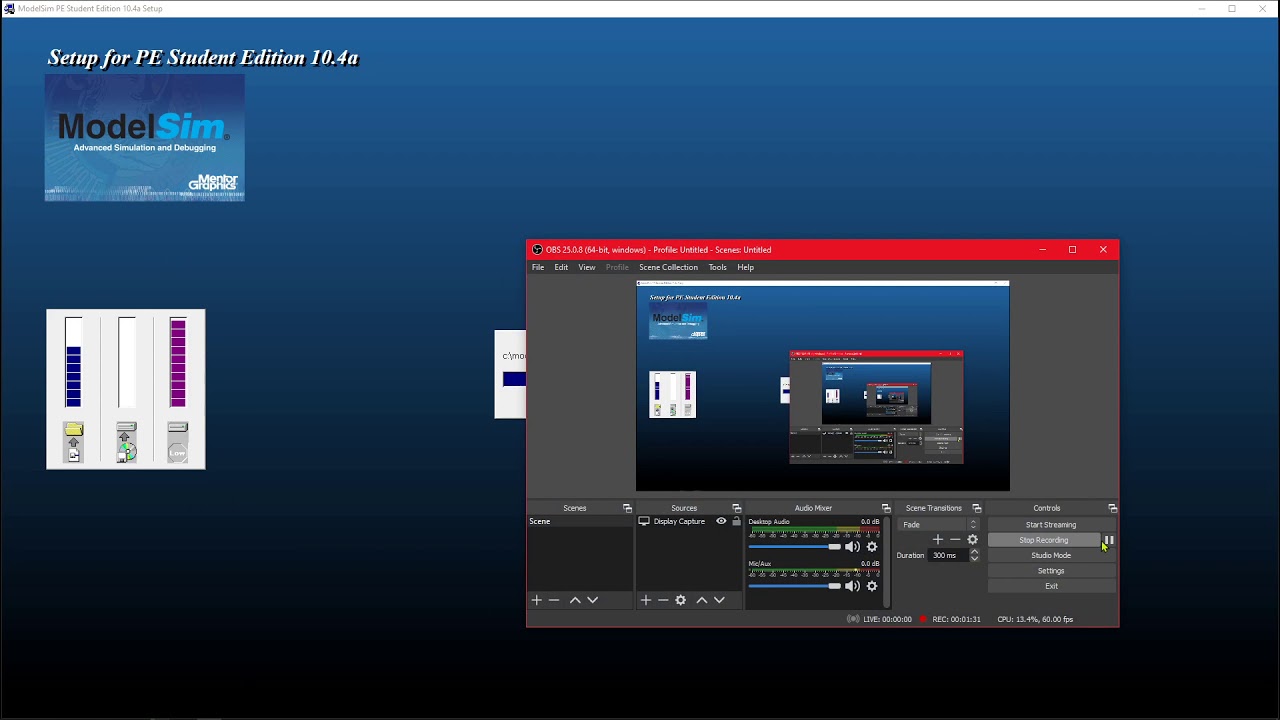Open the Tools menu in OBS
The height and width of the screenshot is (720, 1280).
click(718, 267)
